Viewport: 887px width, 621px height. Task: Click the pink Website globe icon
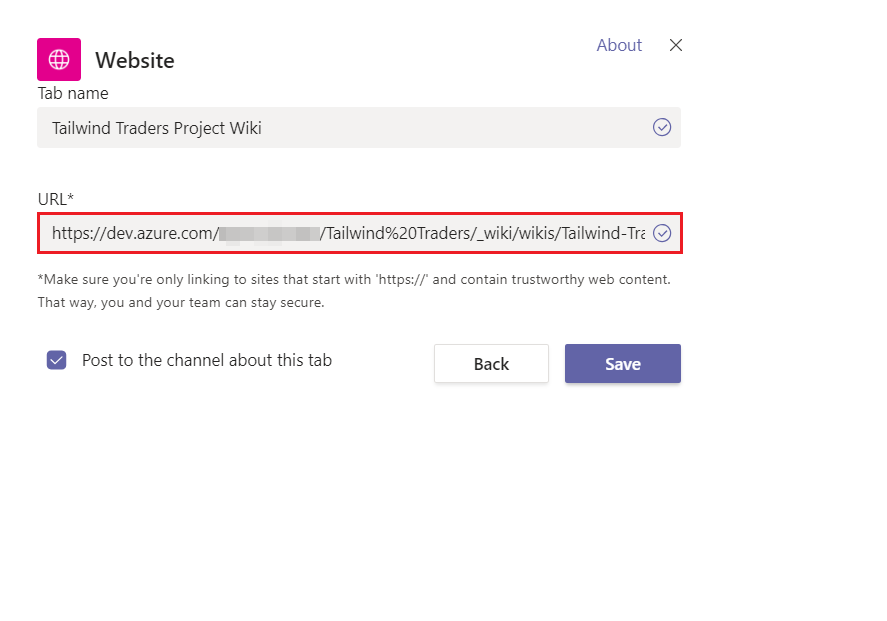(59, 59)
